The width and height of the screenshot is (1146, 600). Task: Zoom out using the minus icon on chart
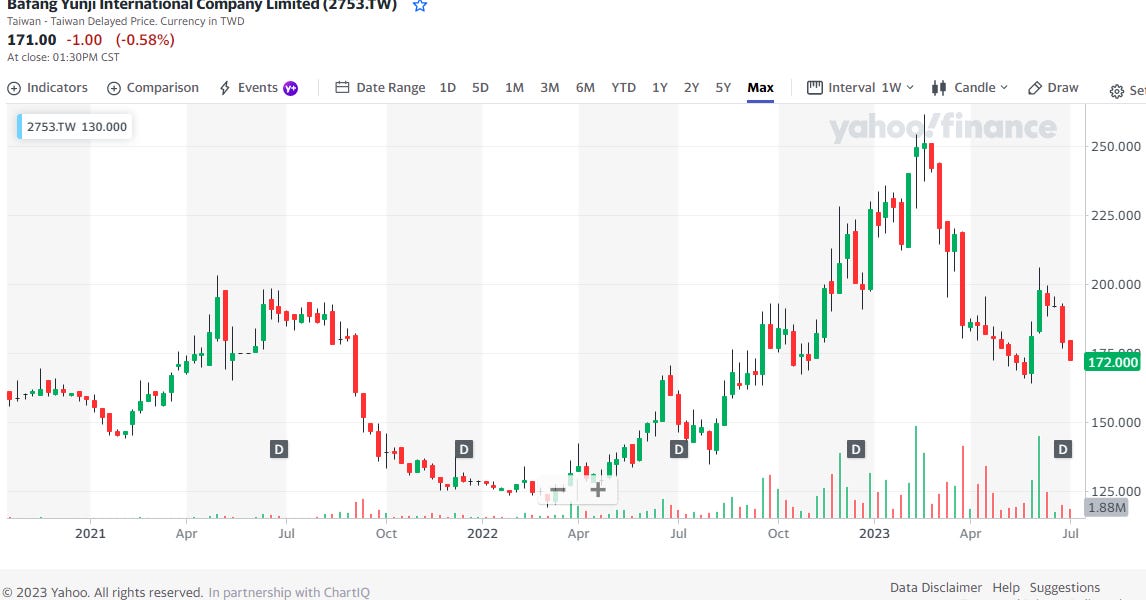tap(557, 489)
